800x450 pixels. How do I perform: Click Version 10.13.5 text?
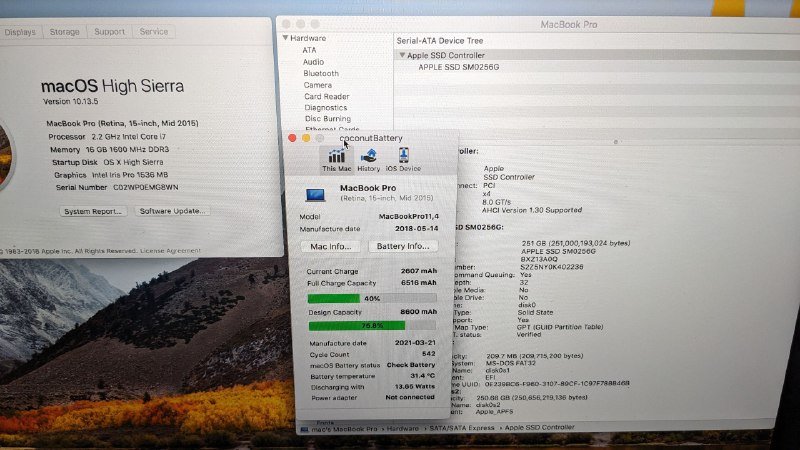point(70,102)
